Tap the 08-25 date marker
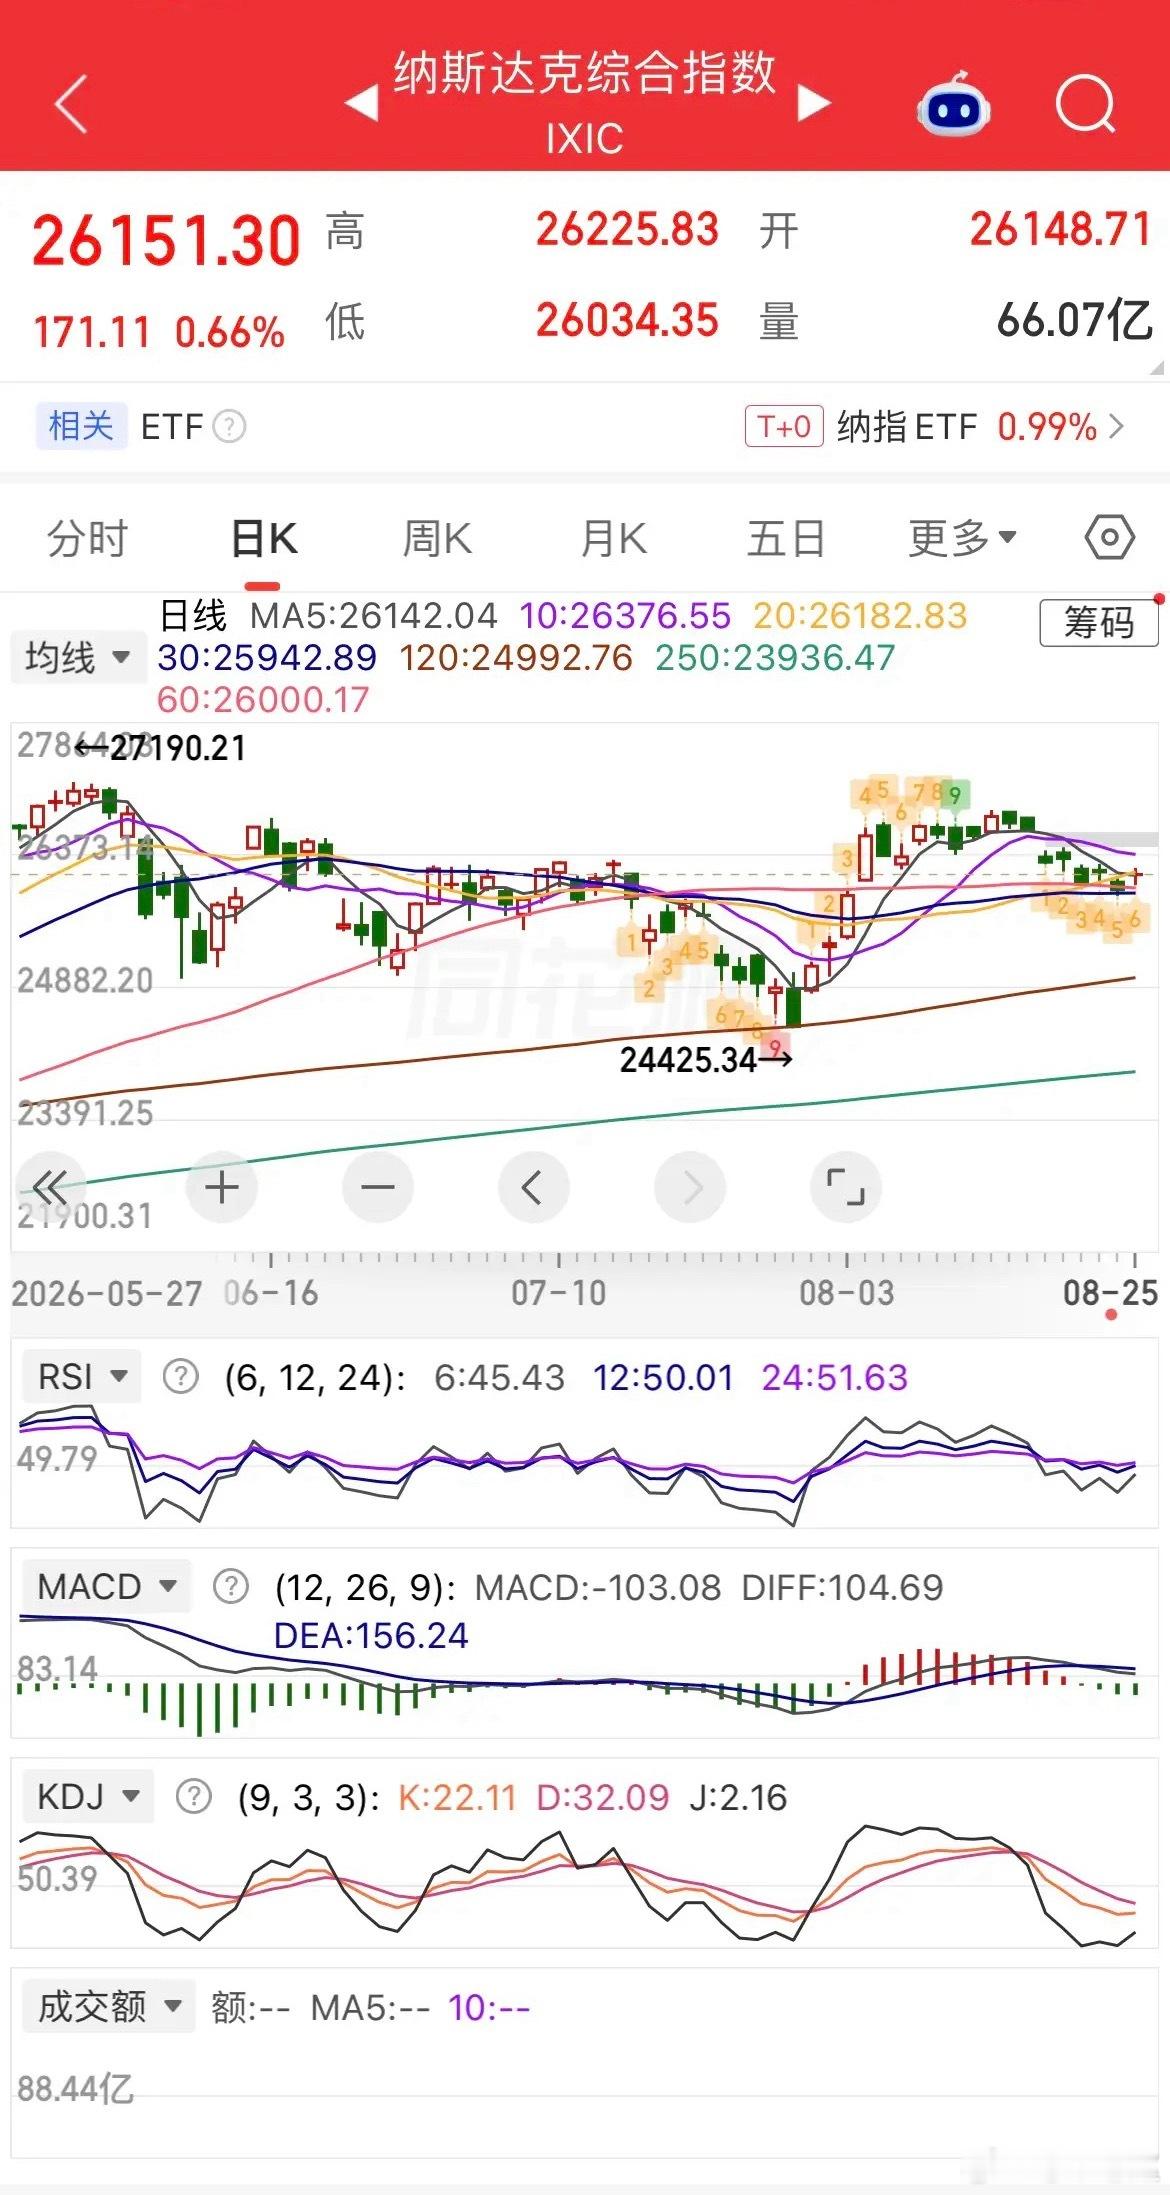The width and height of the screenshot is (1170, 2195). click(1110, 1293)
